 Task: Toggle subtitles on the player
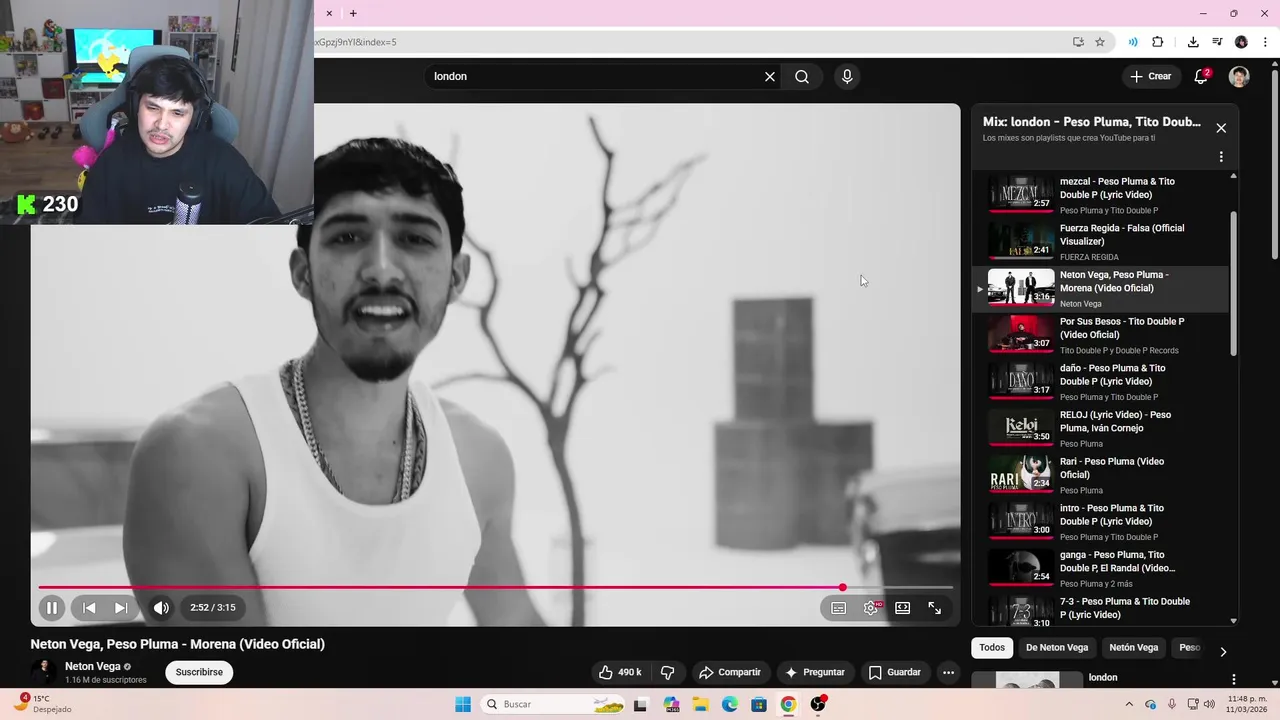coord(839,608)
